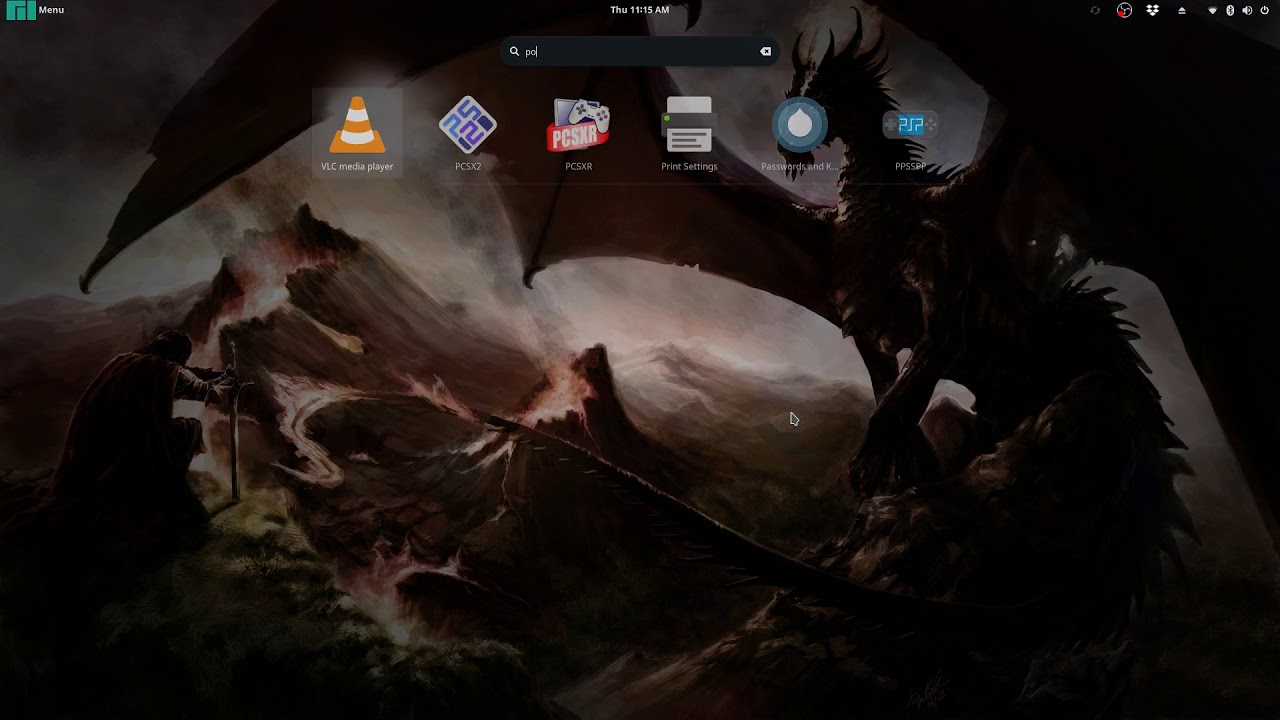Viewport: 1280px width, 720px height.
Task: Open the Wi-Fi network indicator
Action: pos(1213,10)
